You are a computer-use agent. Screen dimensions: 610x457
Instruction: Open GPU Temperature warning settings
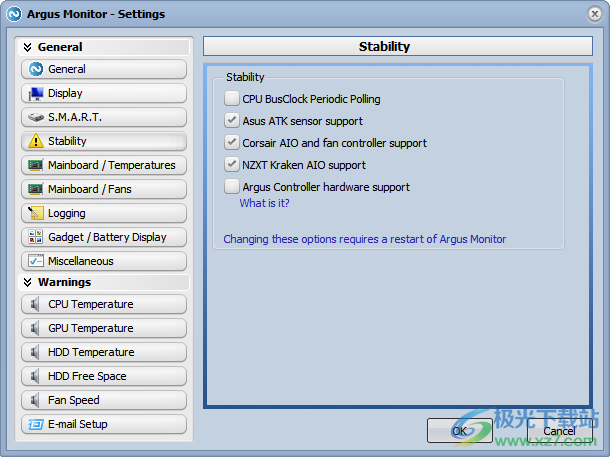[x=104, y=328]
